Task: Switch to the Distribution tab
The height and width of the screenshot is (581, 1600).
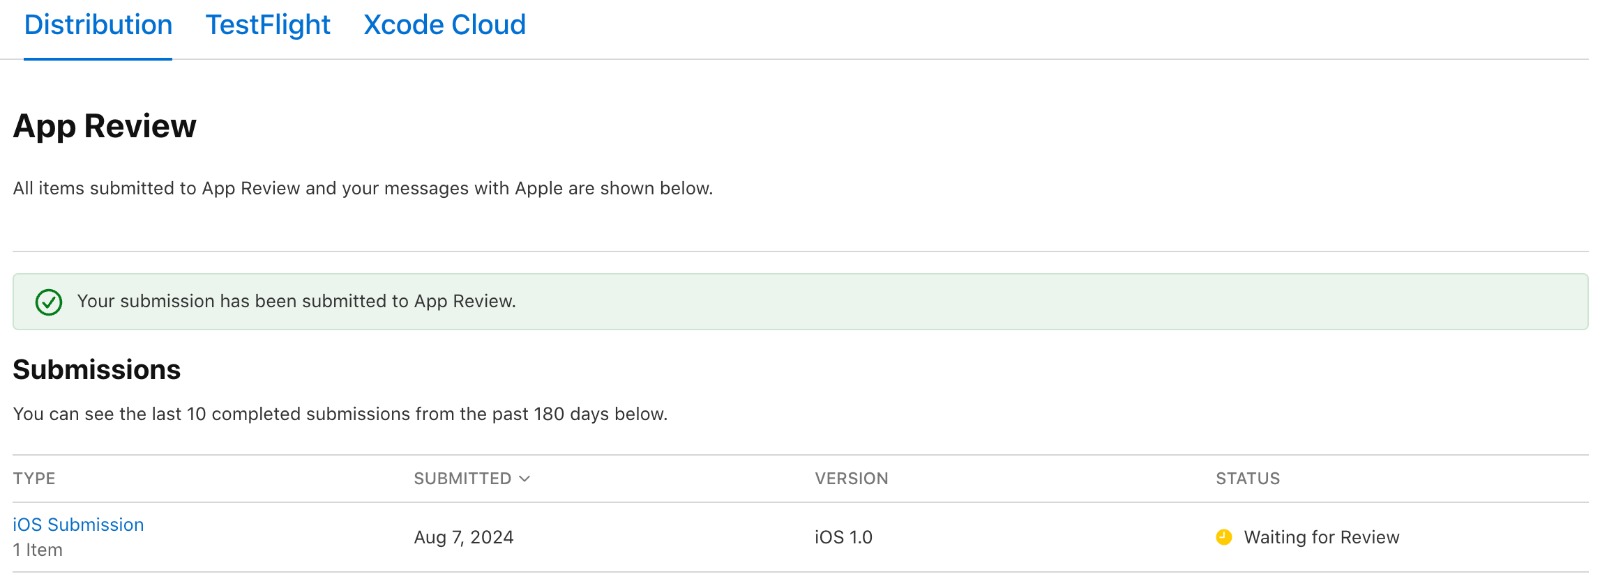Action: coord(98,25)
